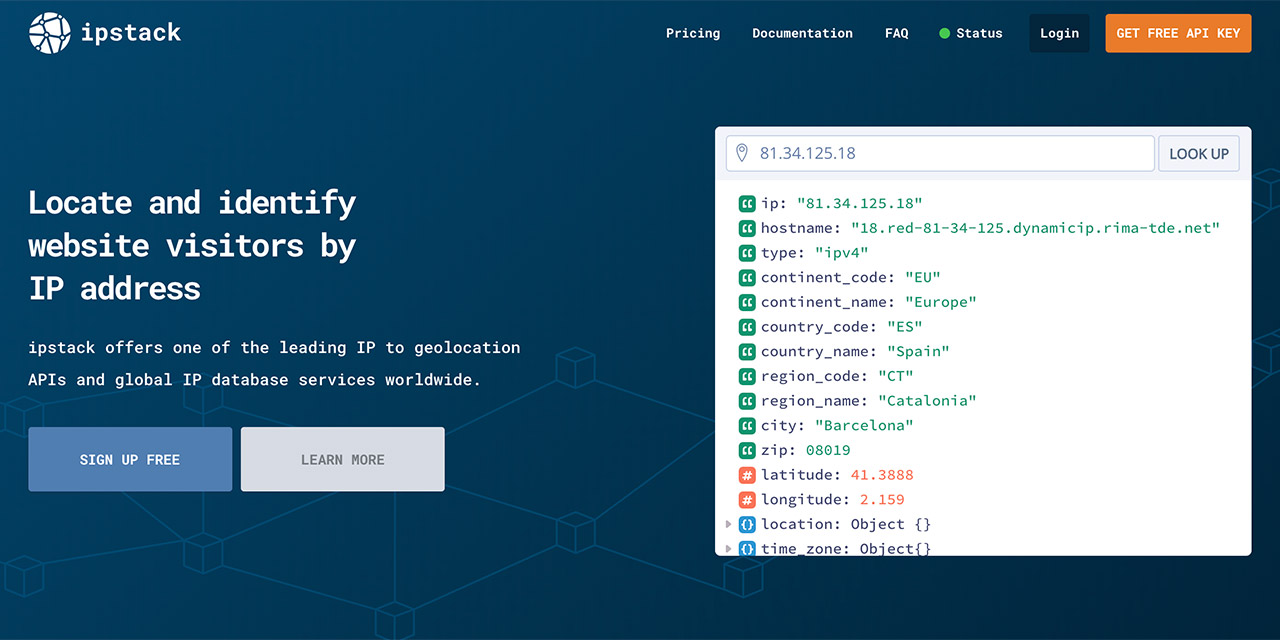Viewport: 1280px width, 640px height.
Task: Click the LOOK UP button
Action: click(1199, 154)
